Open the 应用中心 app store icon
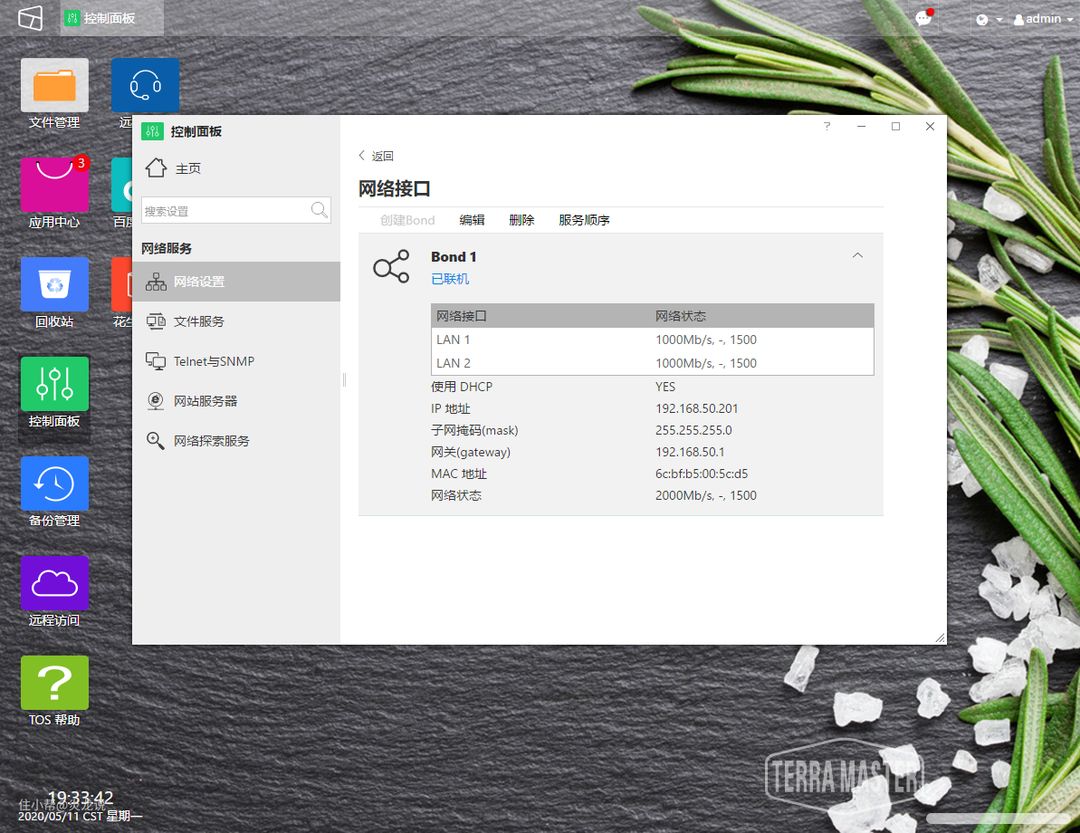 point(55,185)
